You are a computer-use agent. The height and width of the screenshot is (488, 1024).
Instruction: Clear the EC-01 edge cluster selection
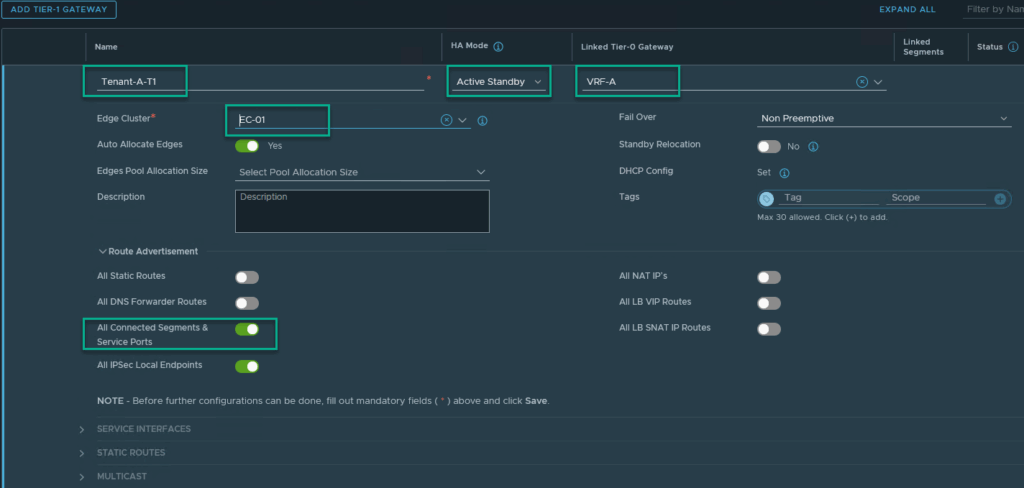(447, 120)
